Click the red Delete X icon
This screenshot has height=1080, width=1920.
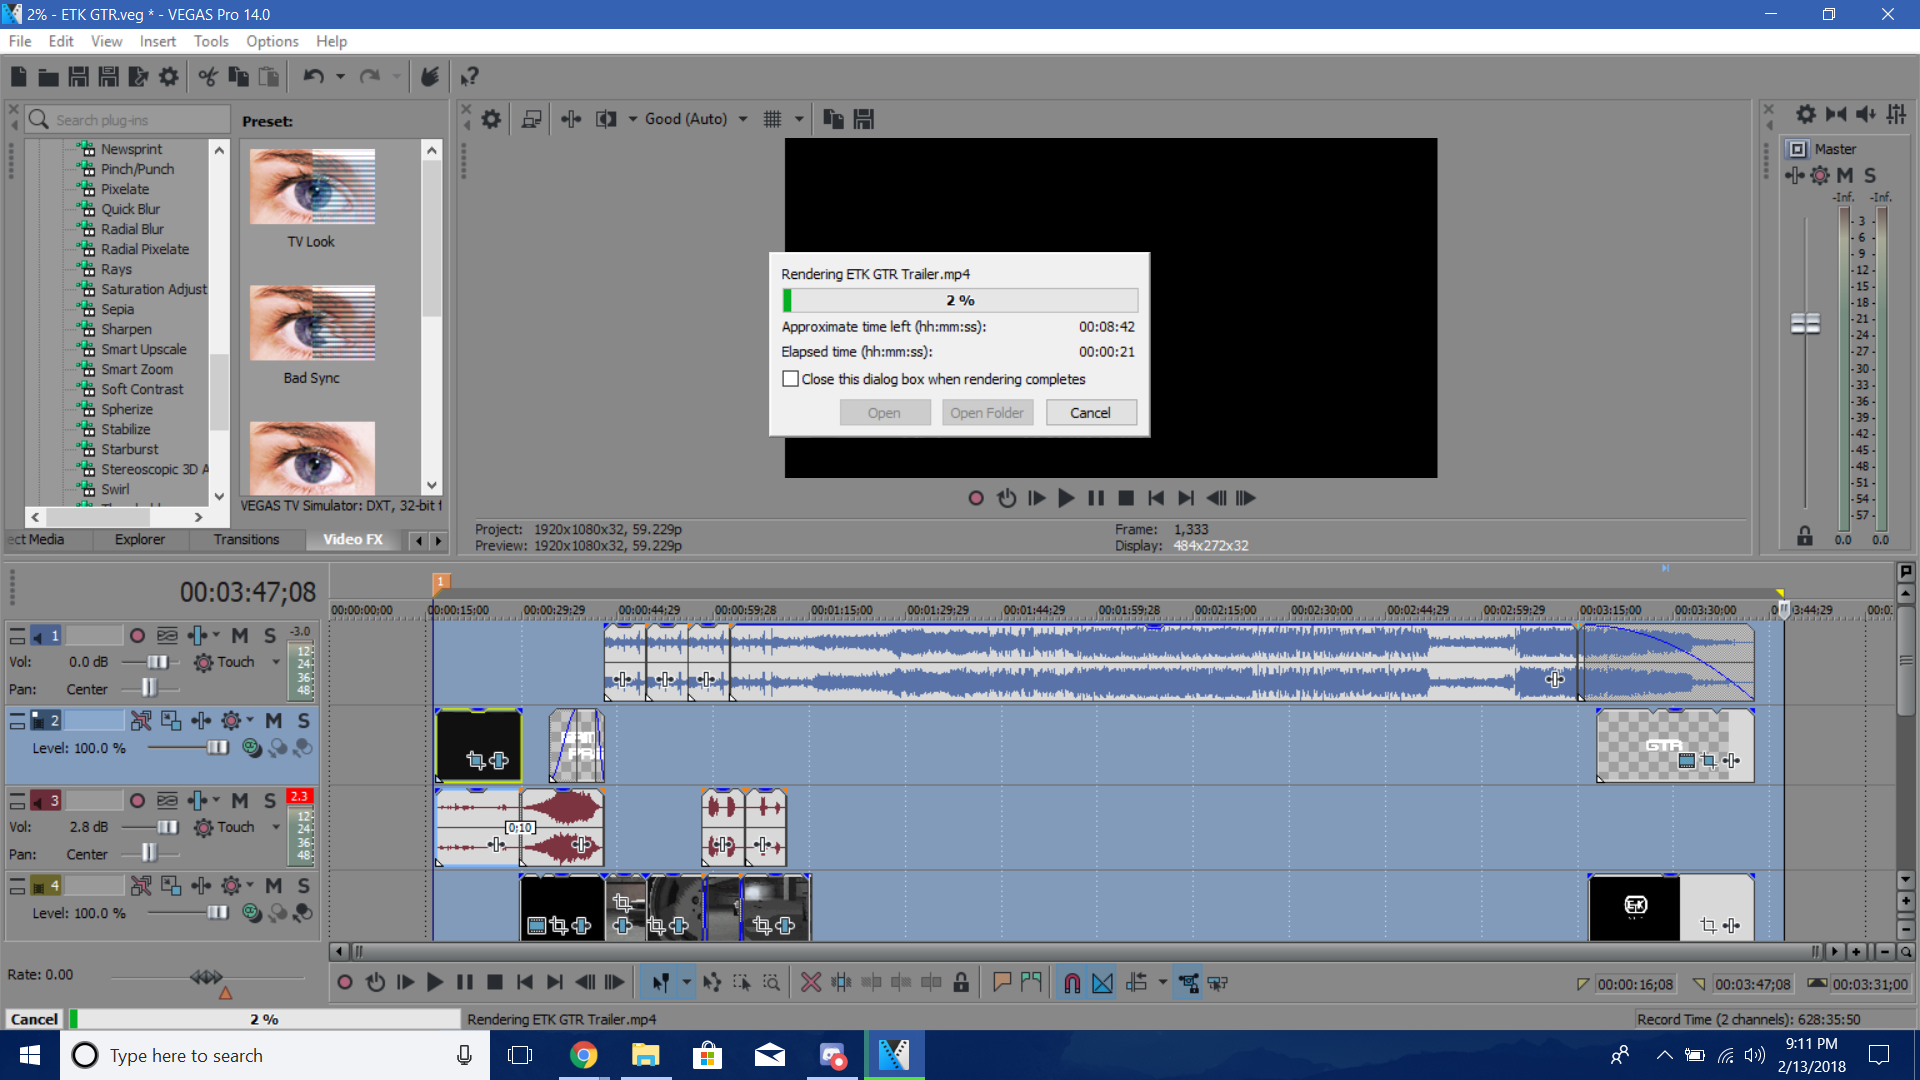pos(811,983)
